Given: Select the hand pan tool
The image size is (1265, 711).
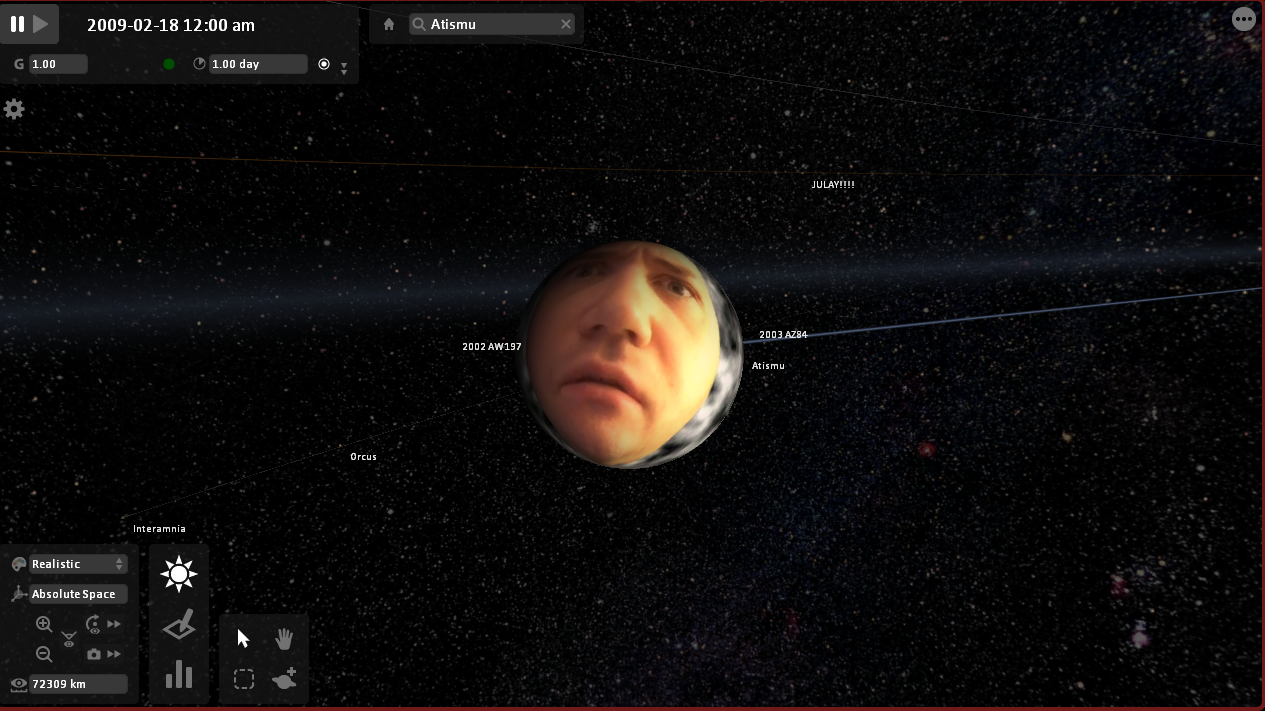Looking at the screenshot, I should pos(284,639).
